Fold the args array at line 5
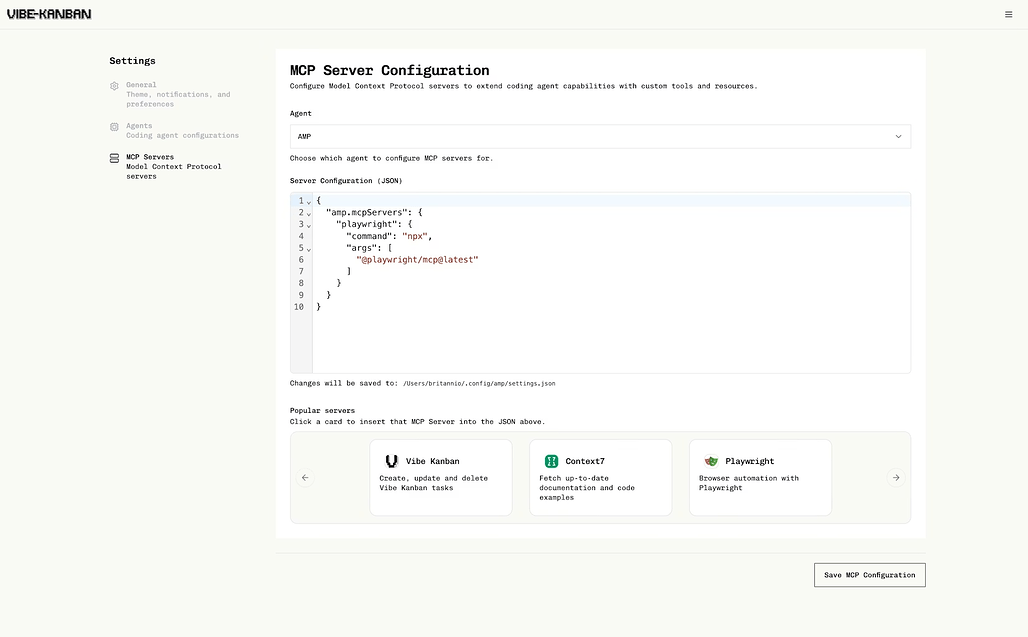The width and height of the screenshot is (1028, 637). (308, 249)
